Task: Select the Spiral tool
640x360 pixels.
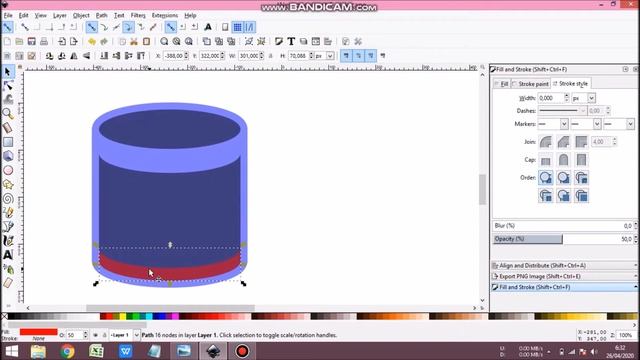Action: [x=8, y=199]
